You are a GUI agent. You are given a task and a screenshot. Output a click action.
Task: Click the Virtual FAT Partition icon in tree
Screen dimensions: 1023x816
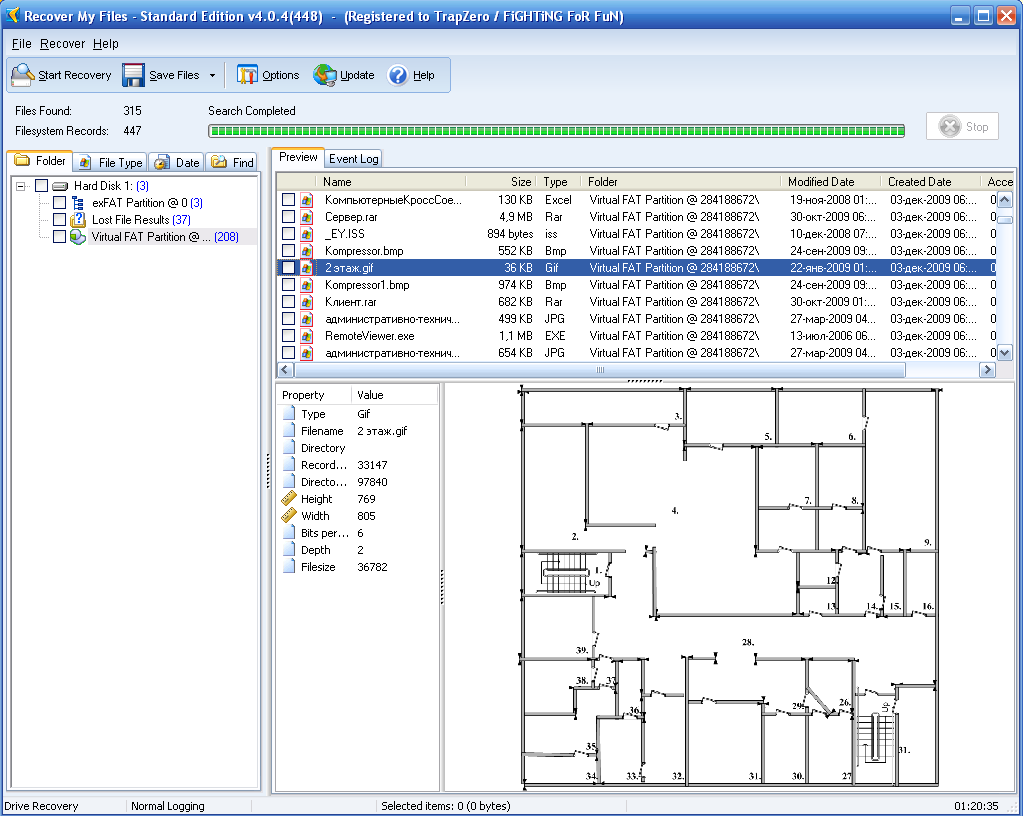[78, 237]
